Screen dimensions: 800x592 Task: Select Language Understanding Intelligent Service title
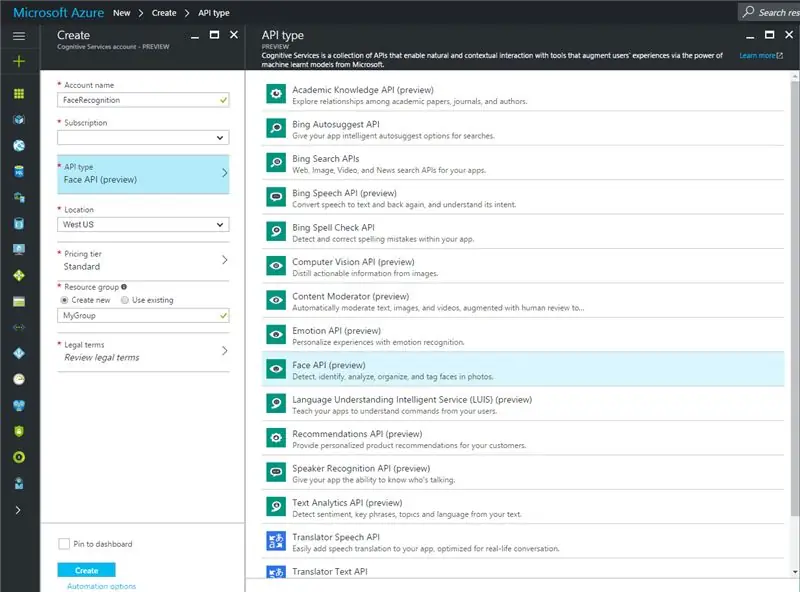coord(412,400)
